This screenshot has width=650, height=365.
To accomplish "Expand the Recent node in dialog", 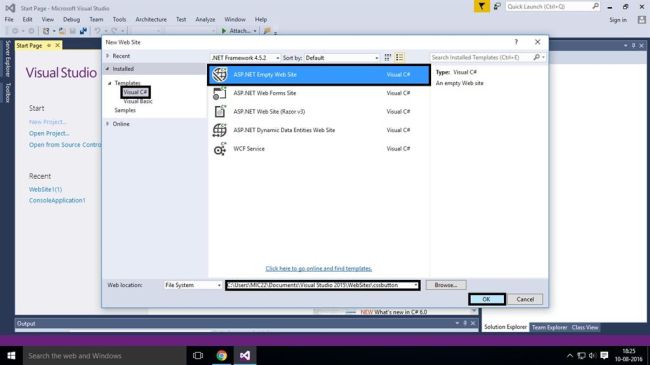I will 108,56.
